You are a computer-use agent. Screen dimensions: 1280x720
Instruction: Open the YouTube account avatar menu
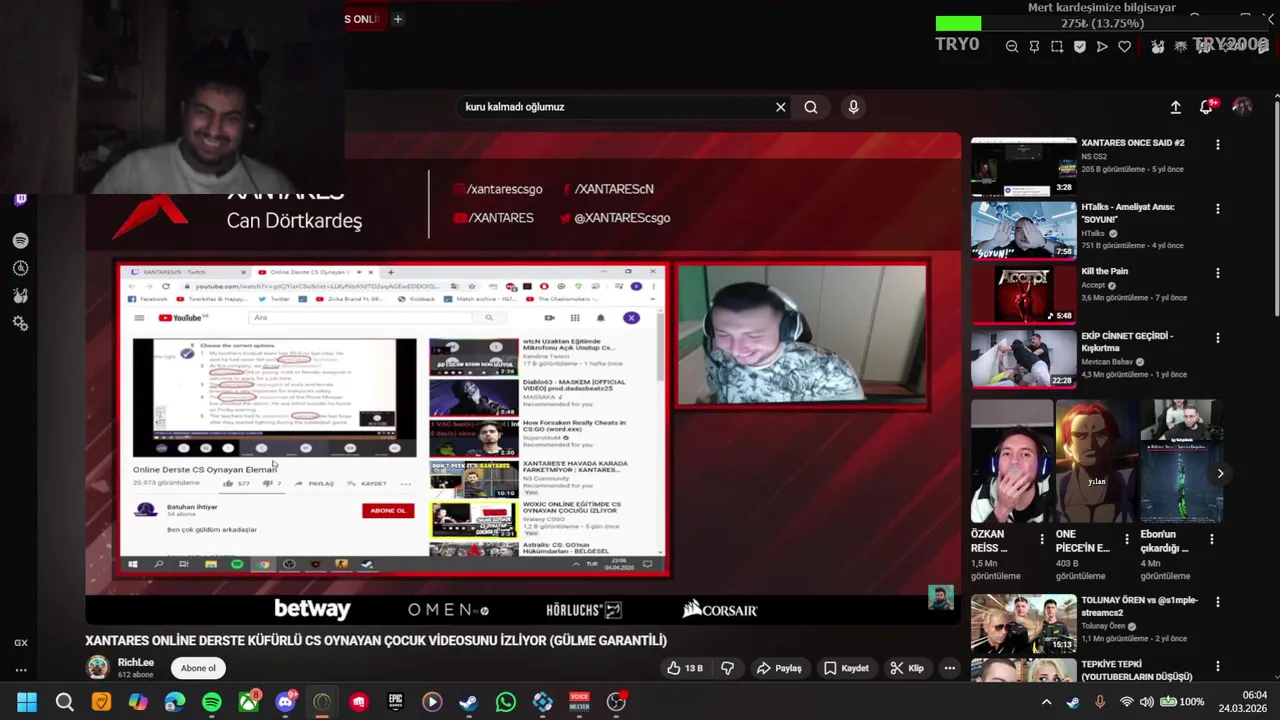[x=1242, y=106]
